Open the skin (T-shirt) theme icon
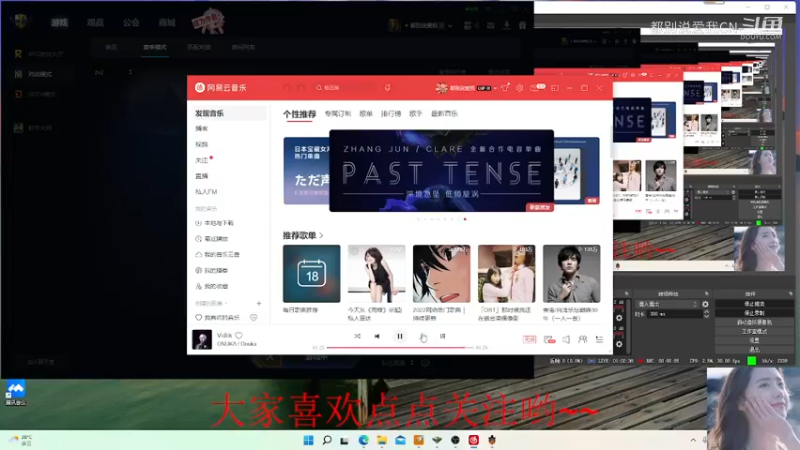Screen dimensions: 800x450 point(505,88)
